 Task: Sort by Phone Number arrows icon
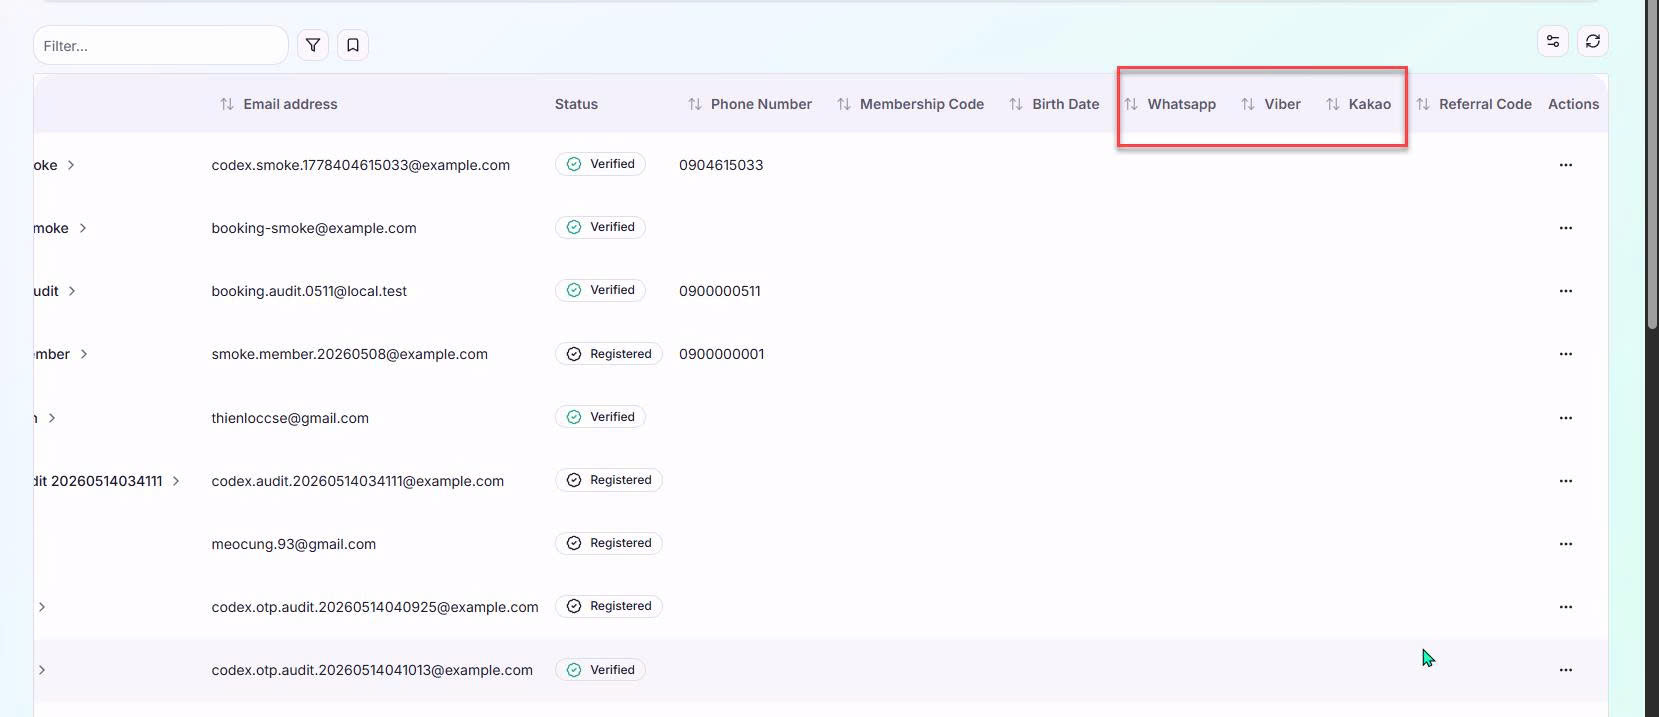tap(695, 104)
